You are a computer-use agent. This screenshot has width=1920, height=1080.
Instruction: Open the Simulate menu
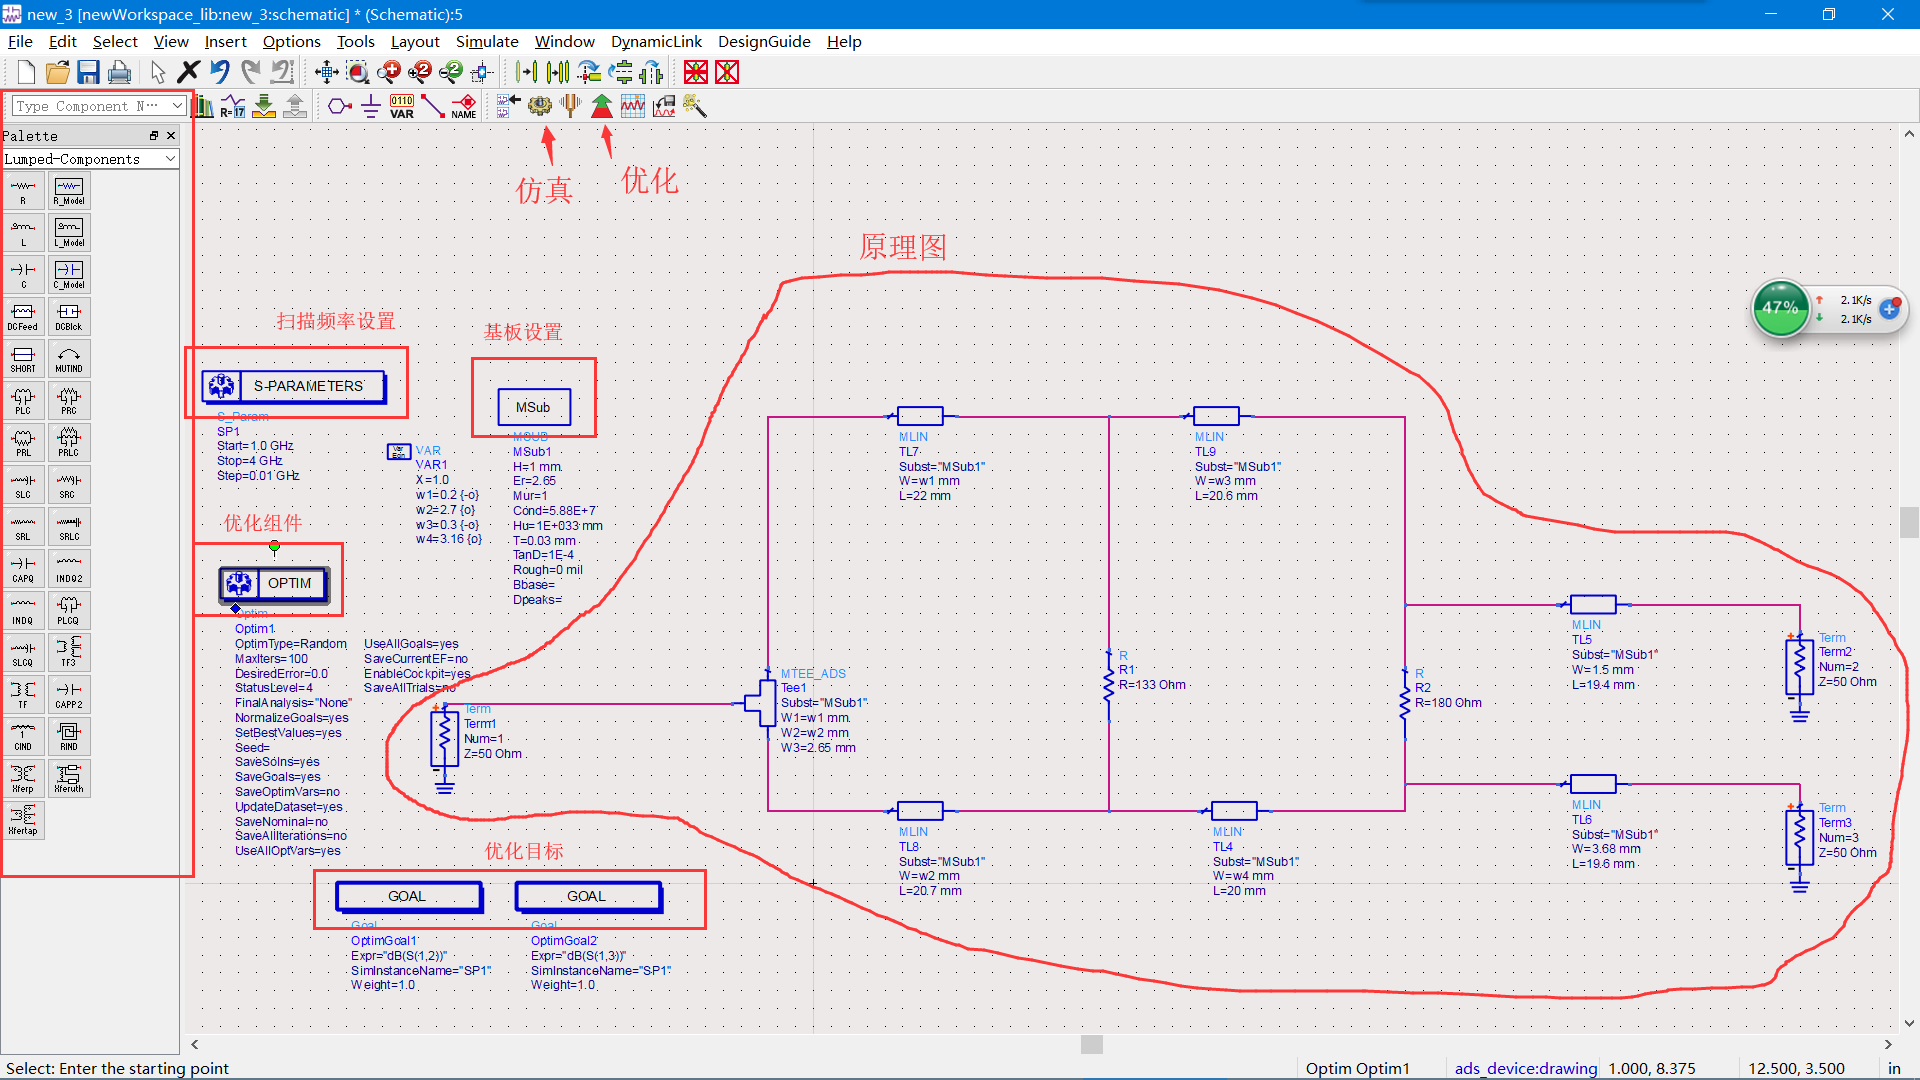(x=487, y=41)
